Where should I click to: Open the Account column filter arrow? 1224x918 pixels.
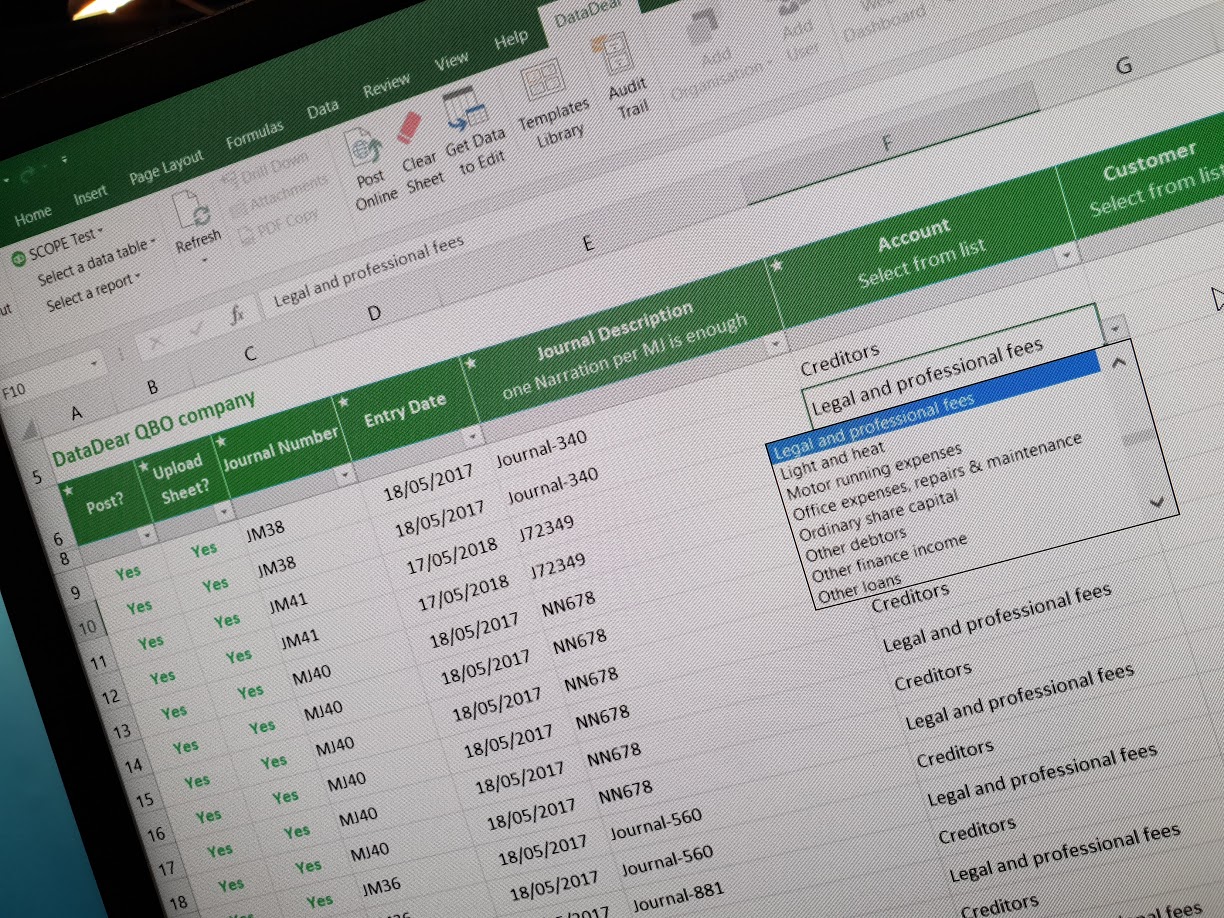click(x=1066, y=255)
